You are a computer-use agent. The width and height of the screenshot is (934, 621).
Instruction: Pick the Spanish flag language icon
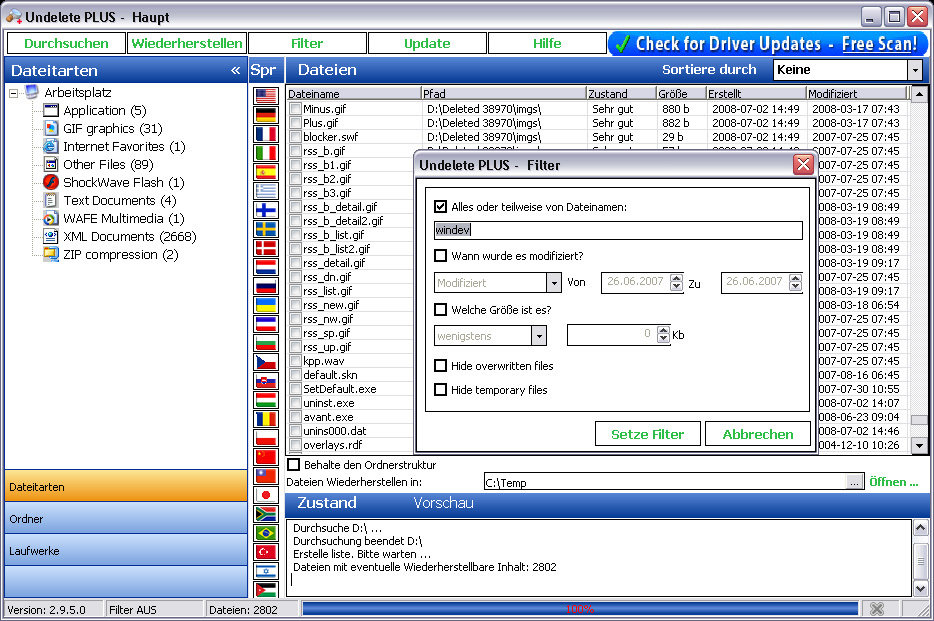266,172
